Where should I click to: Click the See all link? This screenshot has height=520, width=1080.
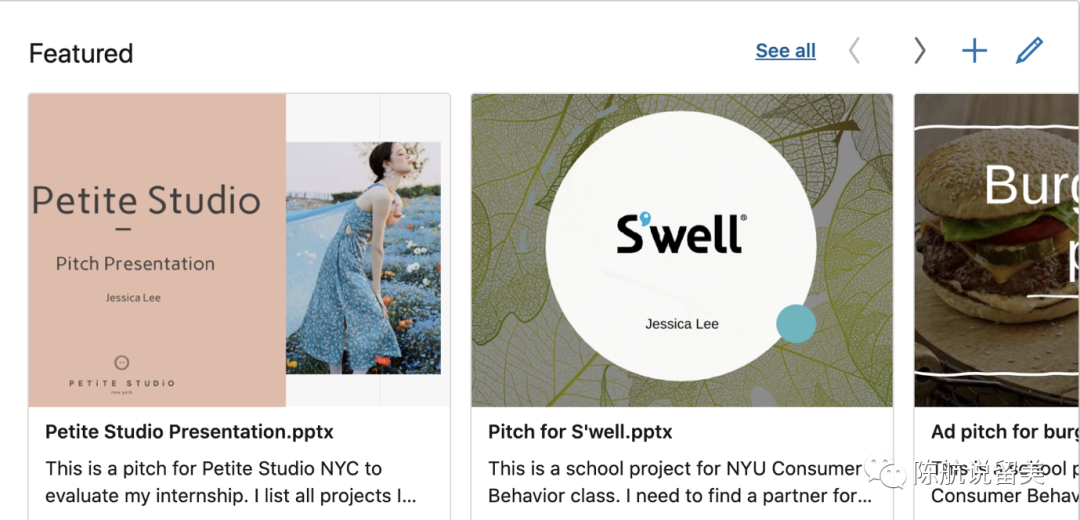pos(785,51)
